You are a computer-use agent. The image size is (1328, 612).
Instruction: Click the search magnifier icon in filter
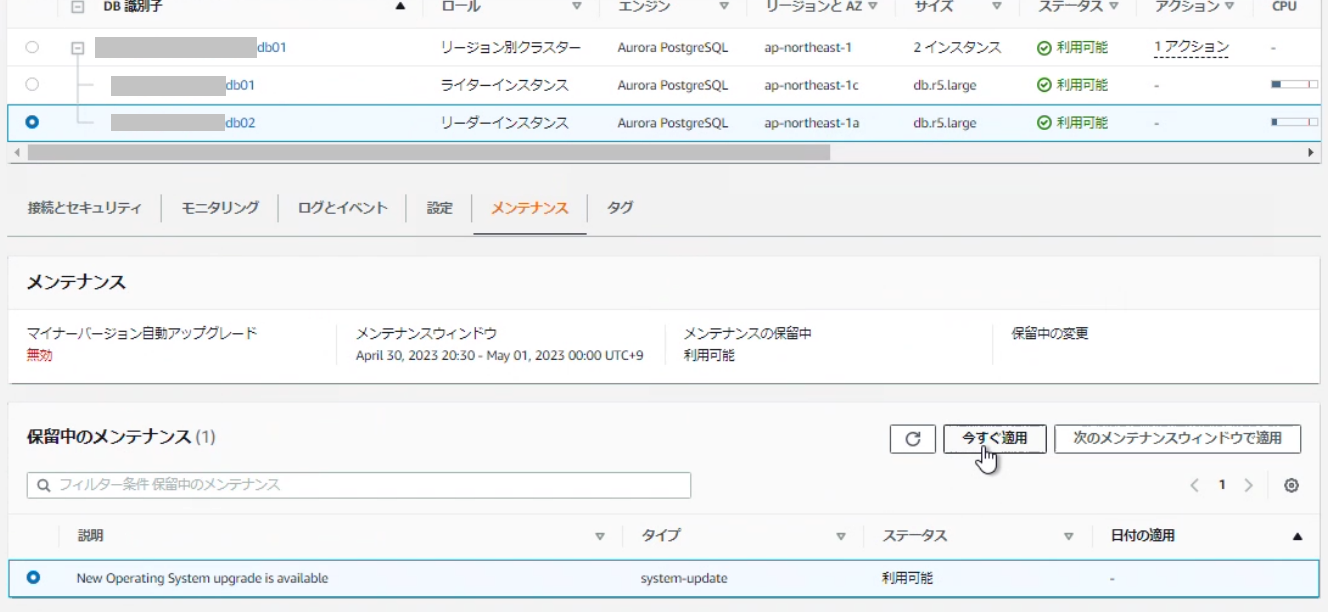[x=44, y=485]
